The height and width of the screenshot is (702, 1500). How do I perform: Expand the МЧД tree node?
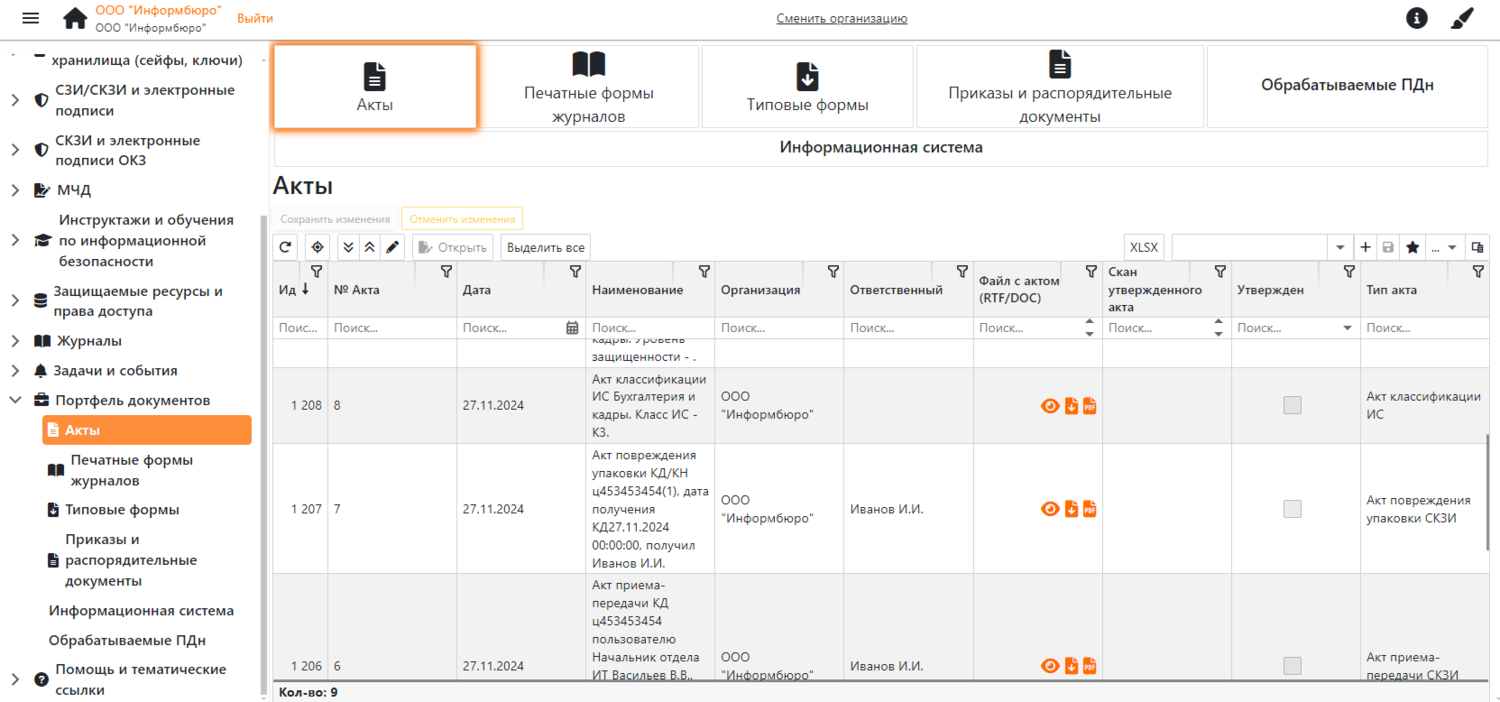pyautogui.click(x=15, y=190)
